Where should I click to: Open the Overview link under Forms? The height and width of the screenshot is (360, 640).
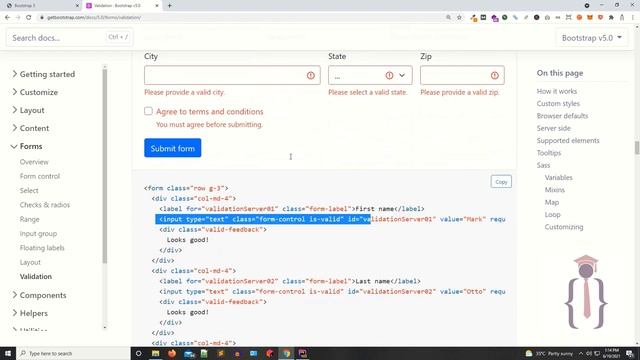click(34, 162)
